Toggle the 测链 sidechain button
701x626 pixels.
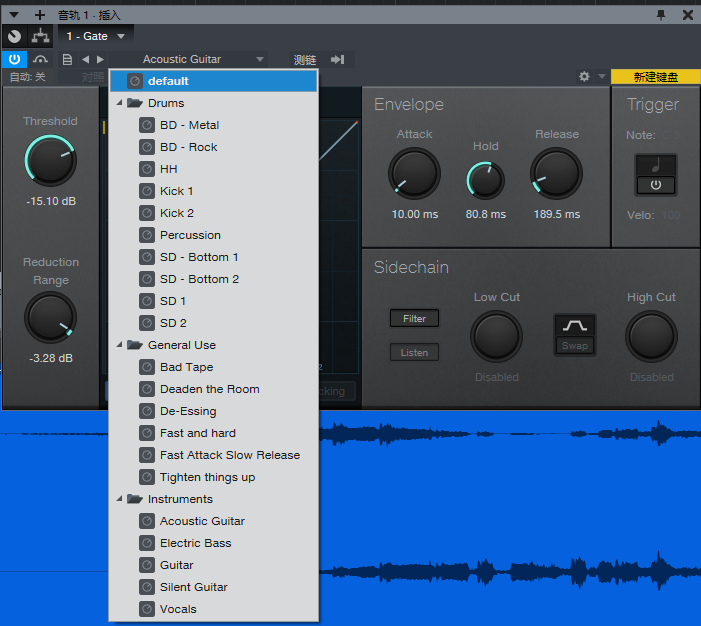pyautogui.click(x=305, y=59)
